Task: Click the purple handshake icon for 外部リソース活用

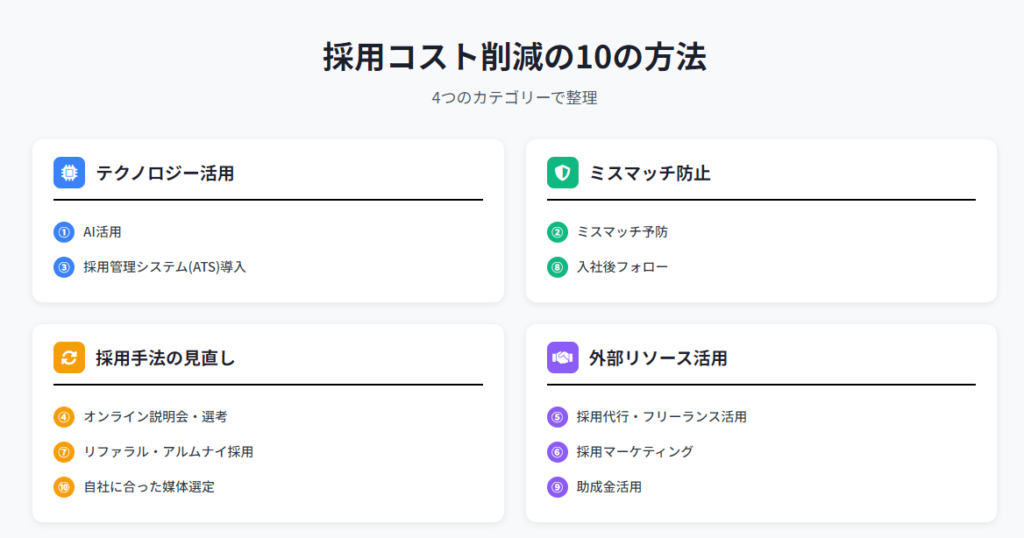Action: 563,357
